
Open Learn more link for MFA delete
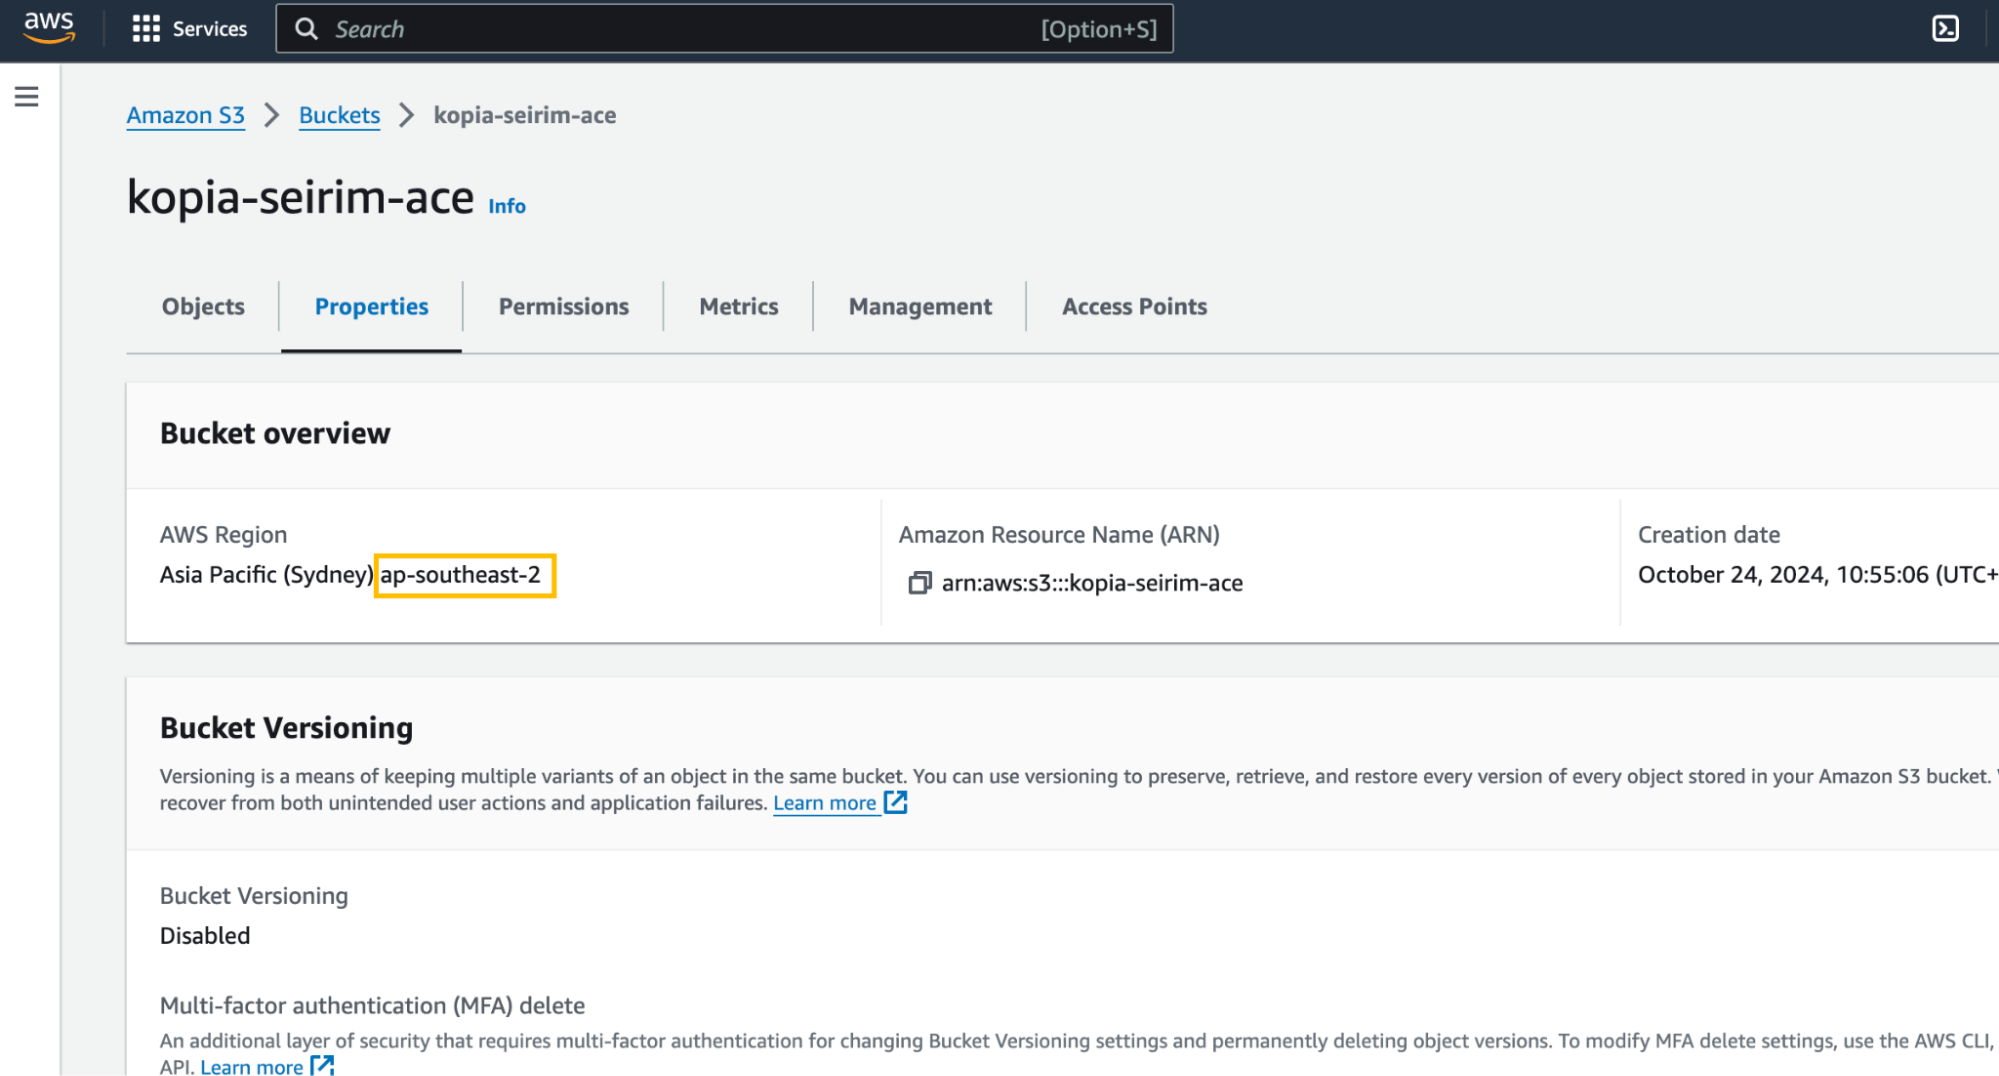click(251, 1066)
